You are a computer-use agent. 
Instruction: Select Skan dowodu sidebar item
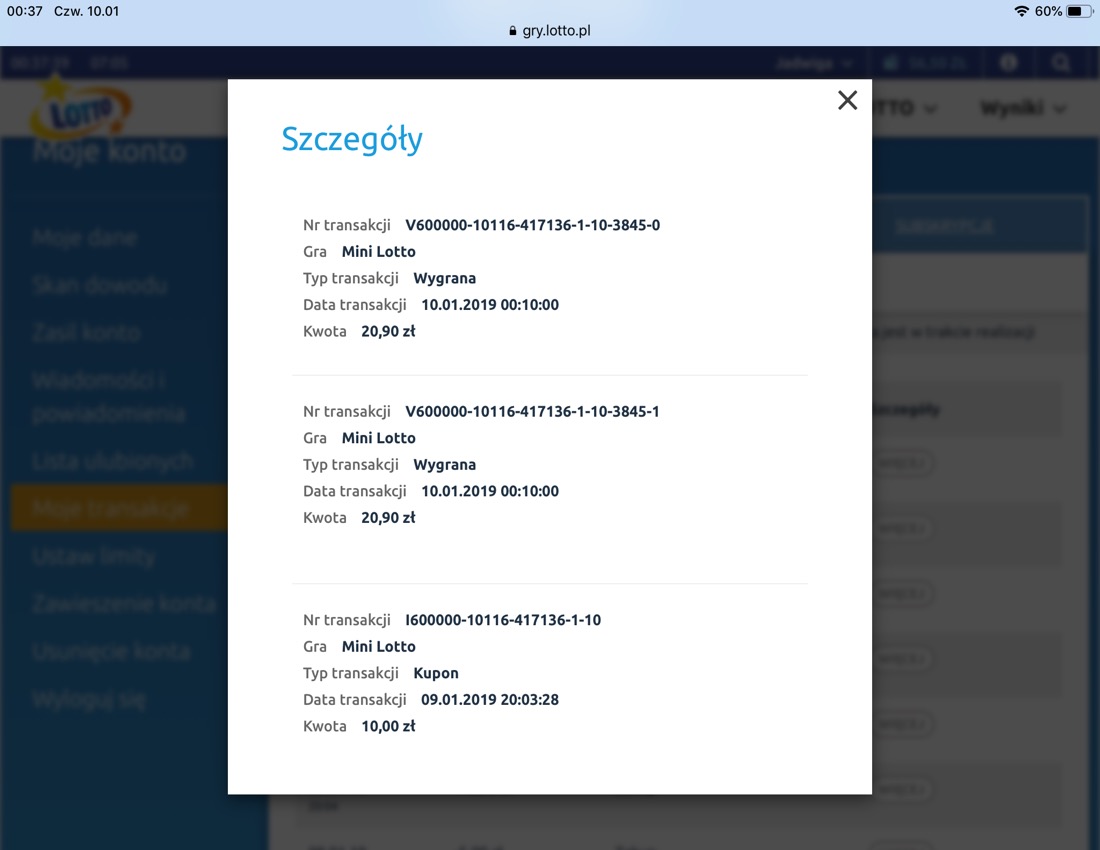(99, 285)
